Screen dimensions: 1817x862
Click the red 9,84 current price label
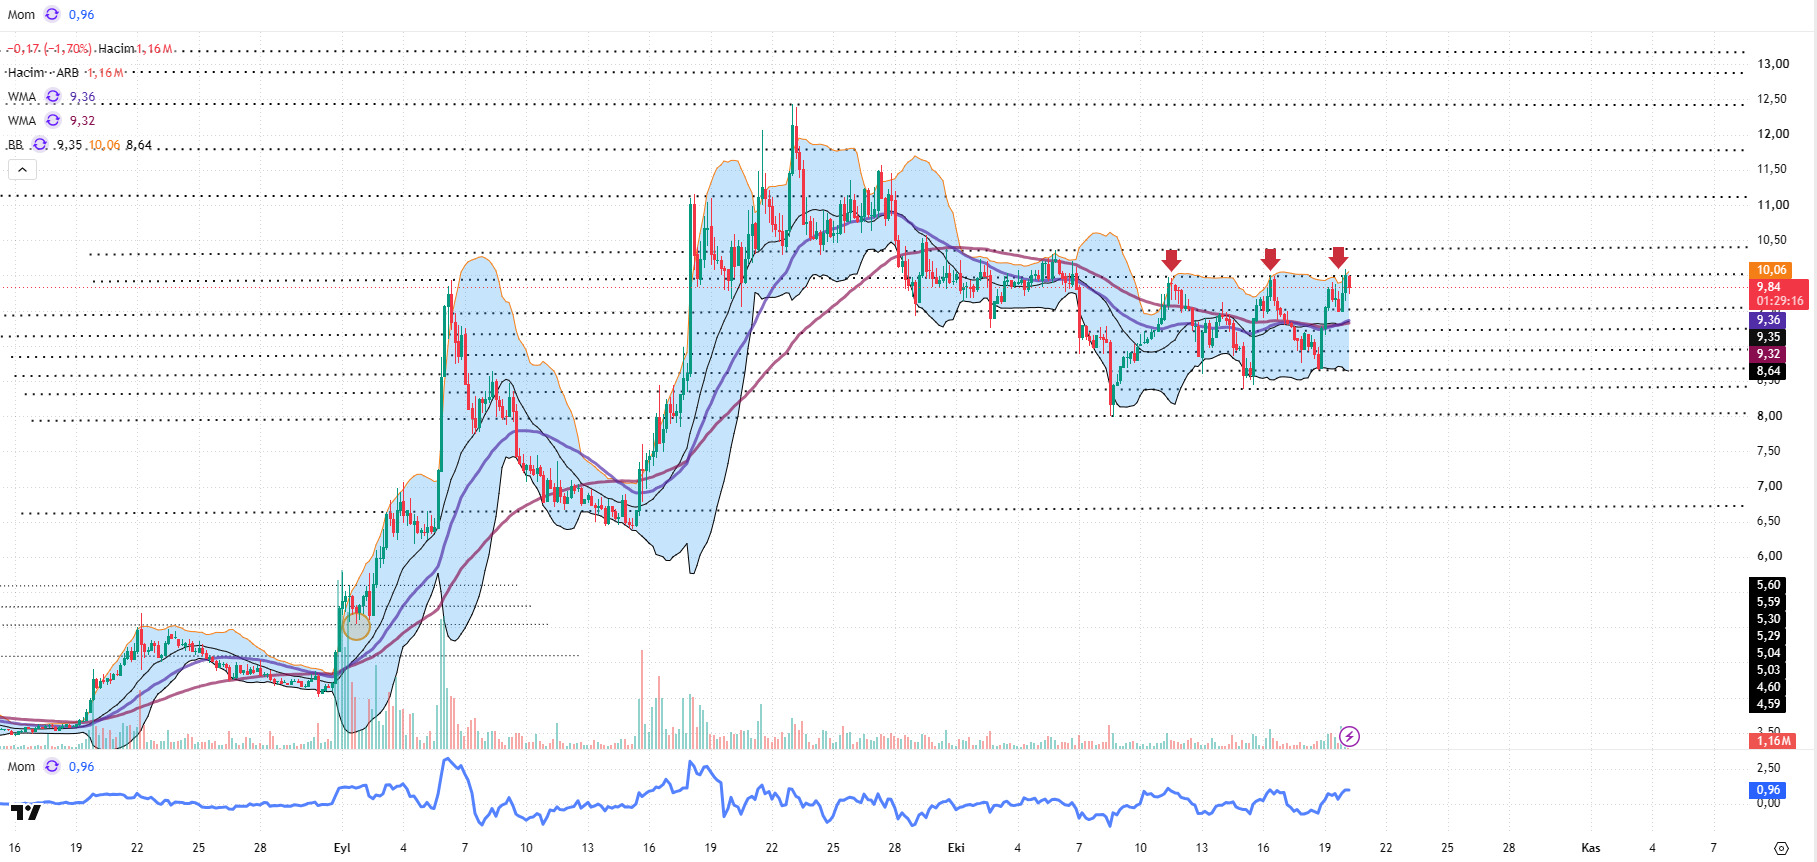[1769, 287]
